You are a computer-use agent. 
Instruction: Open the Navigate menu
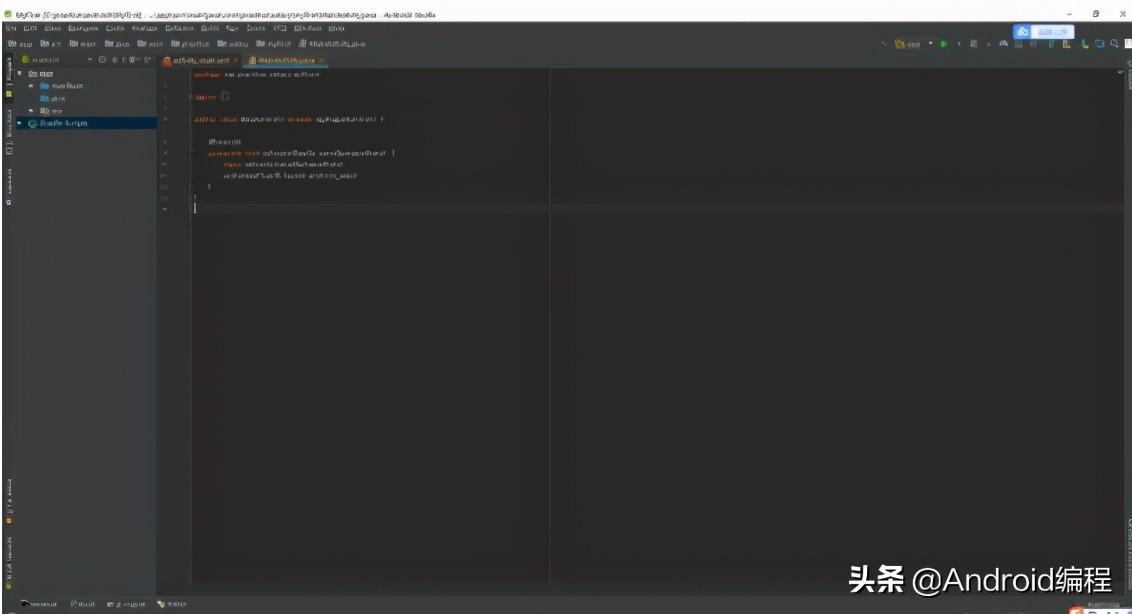pyautogui.click(x=82, y=28)
